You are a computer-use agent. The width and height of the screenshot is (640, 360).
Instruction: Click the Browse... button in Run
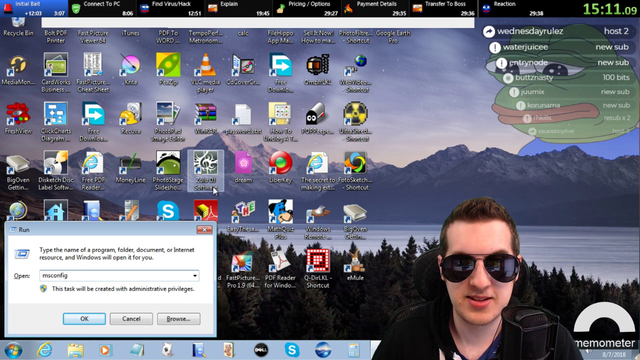(178, 319)
